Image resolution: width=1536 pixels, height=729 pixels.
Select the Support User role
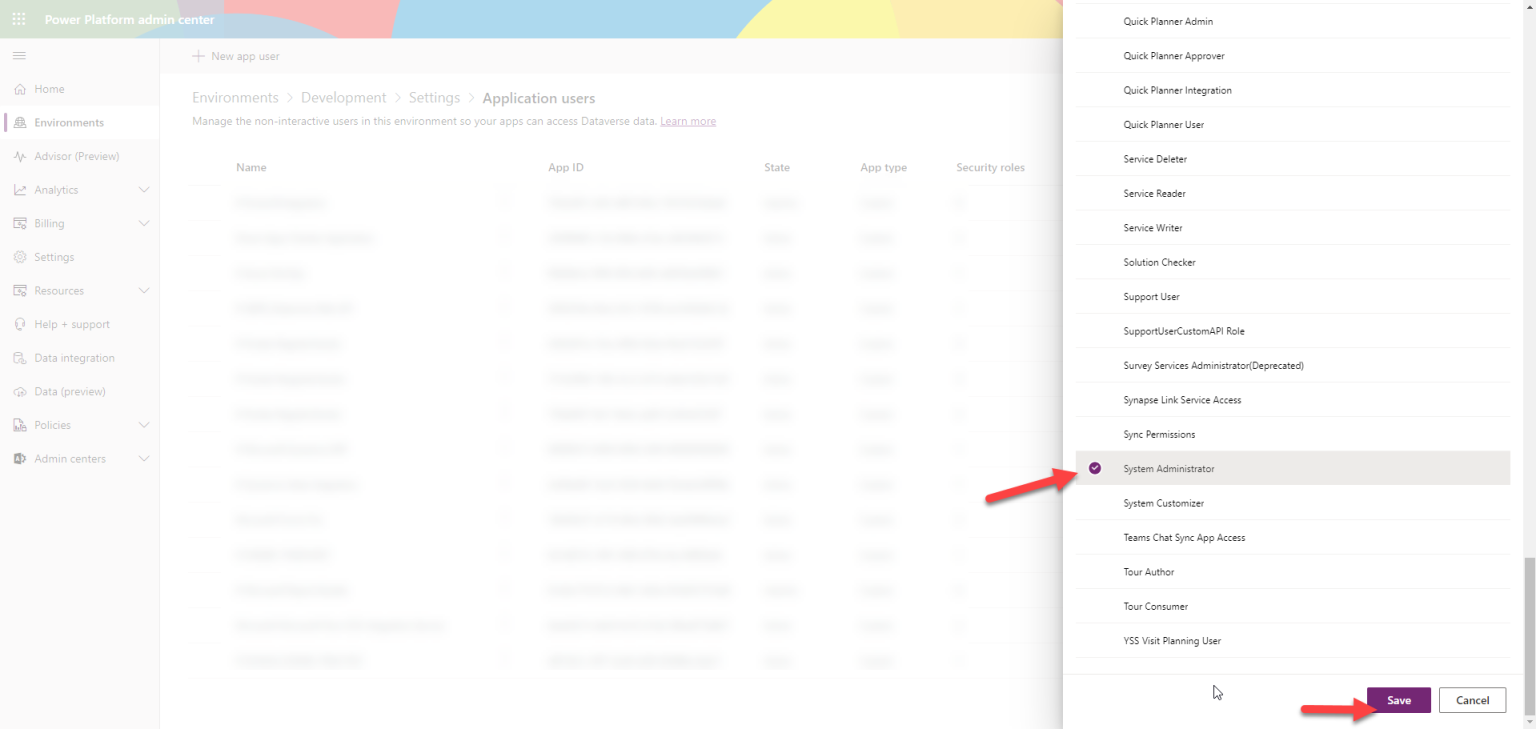(1293, 297)
